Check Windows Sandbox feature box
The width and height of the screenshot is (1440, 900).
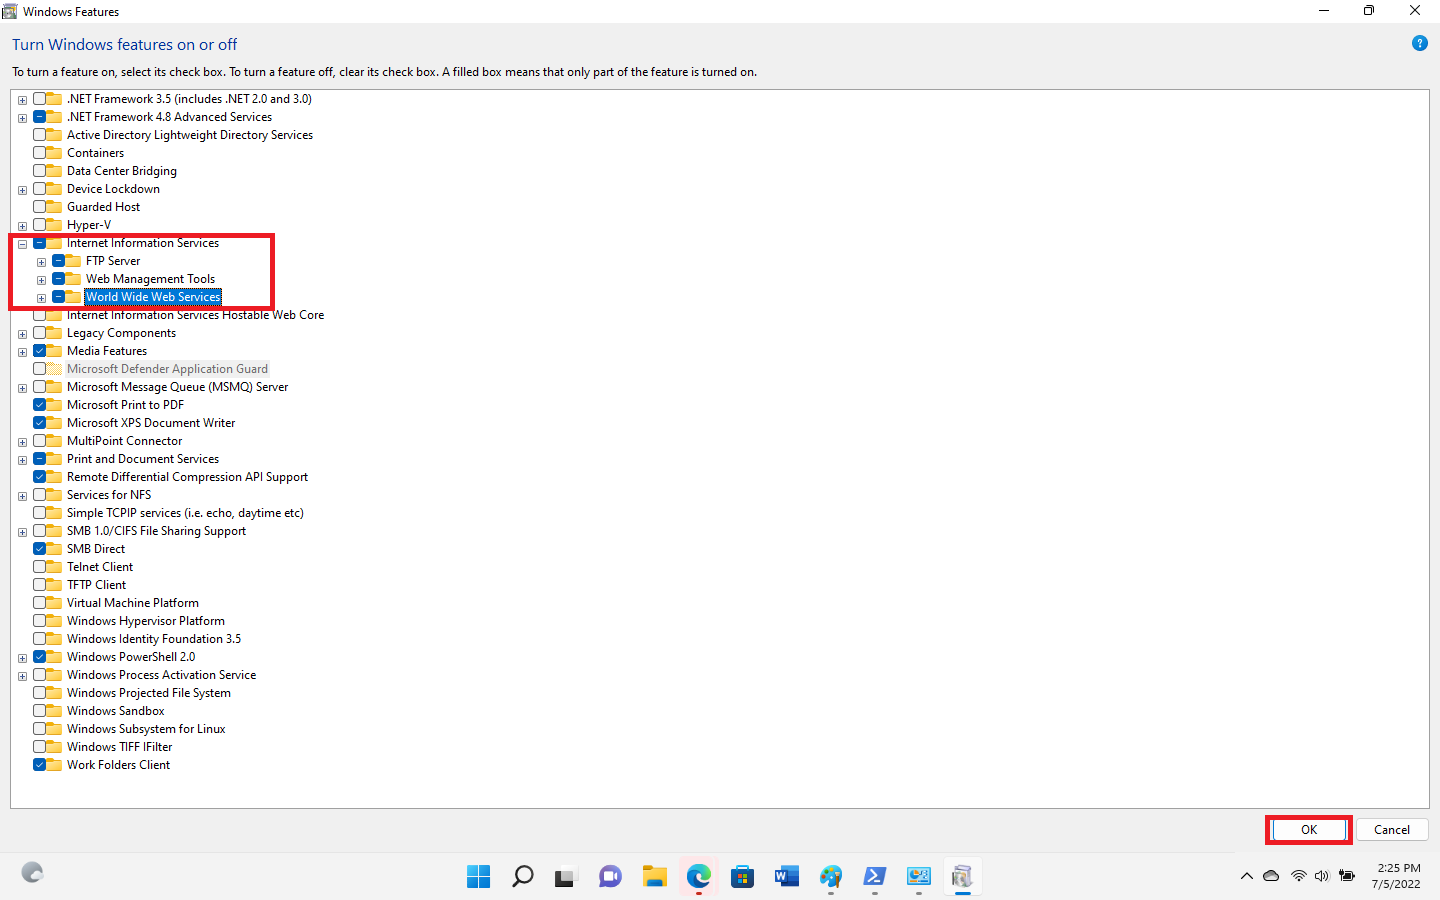[39, 711]
